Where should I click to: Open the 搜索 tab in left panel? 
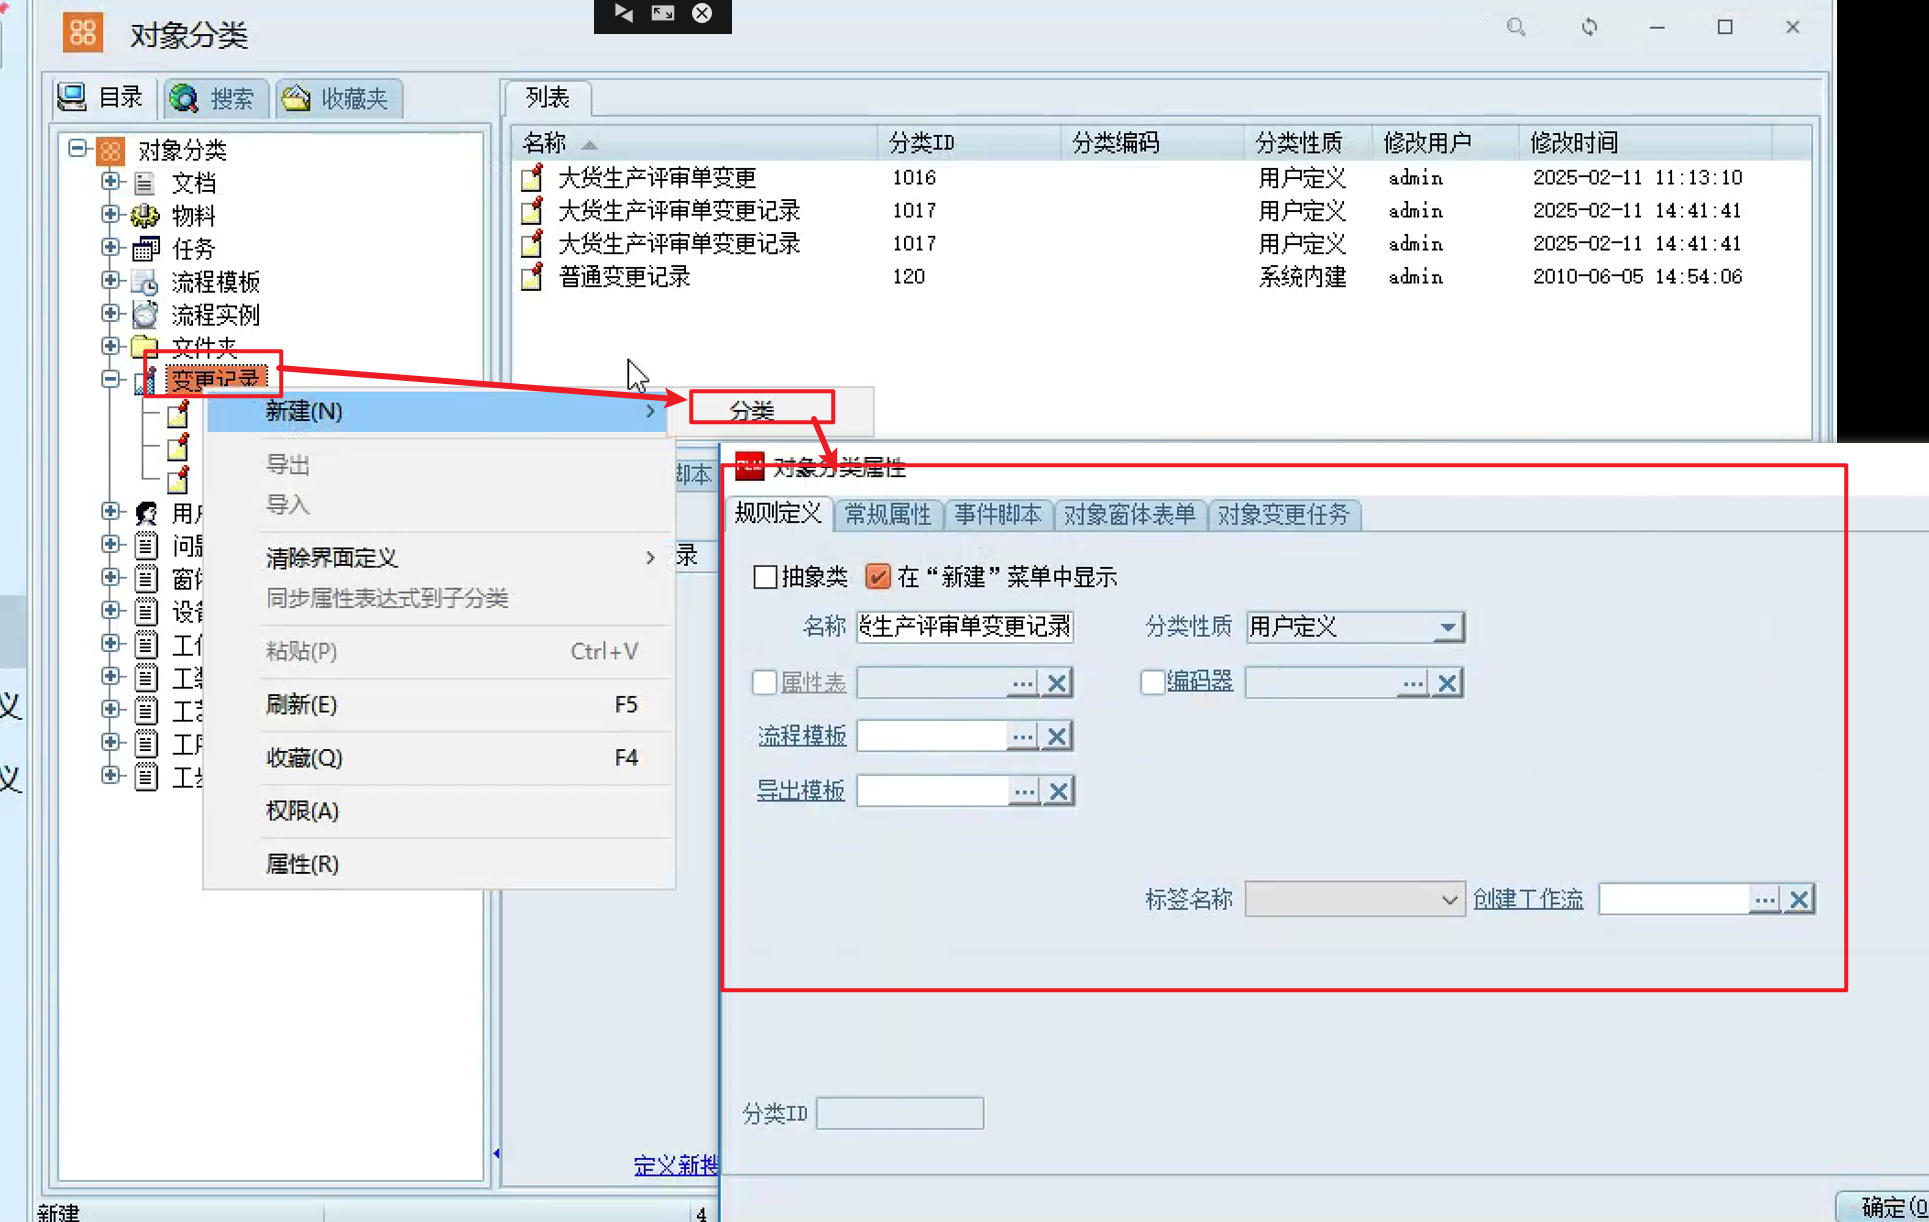(214, 98)
